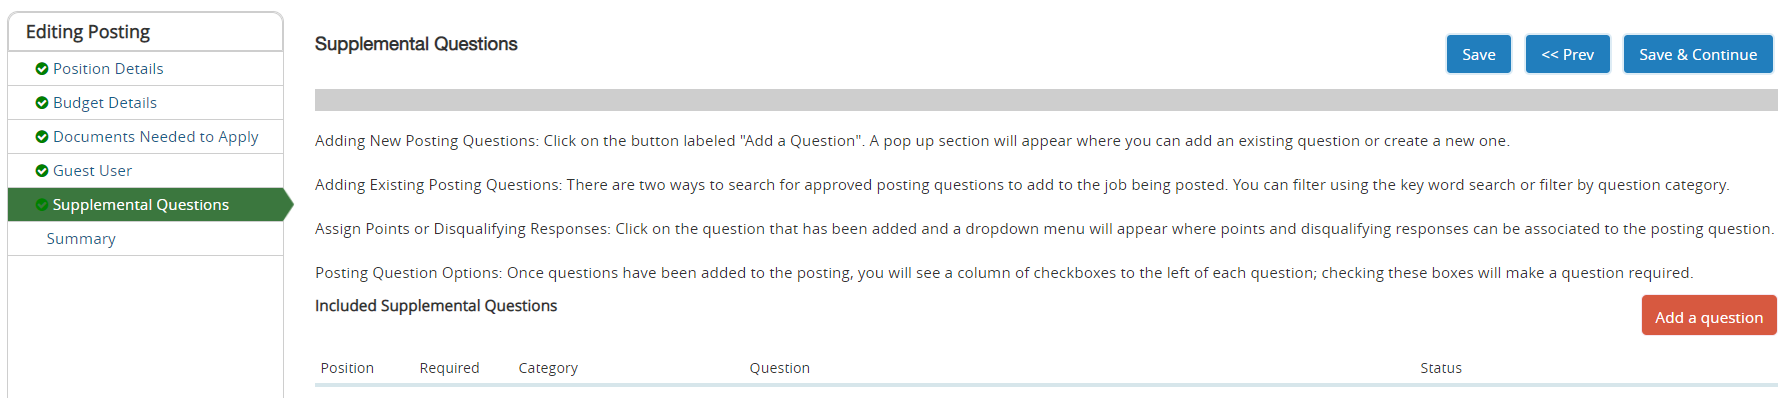Click the Question column header
The height and width of the screenshot is (398, 1786).
(779, 368)
